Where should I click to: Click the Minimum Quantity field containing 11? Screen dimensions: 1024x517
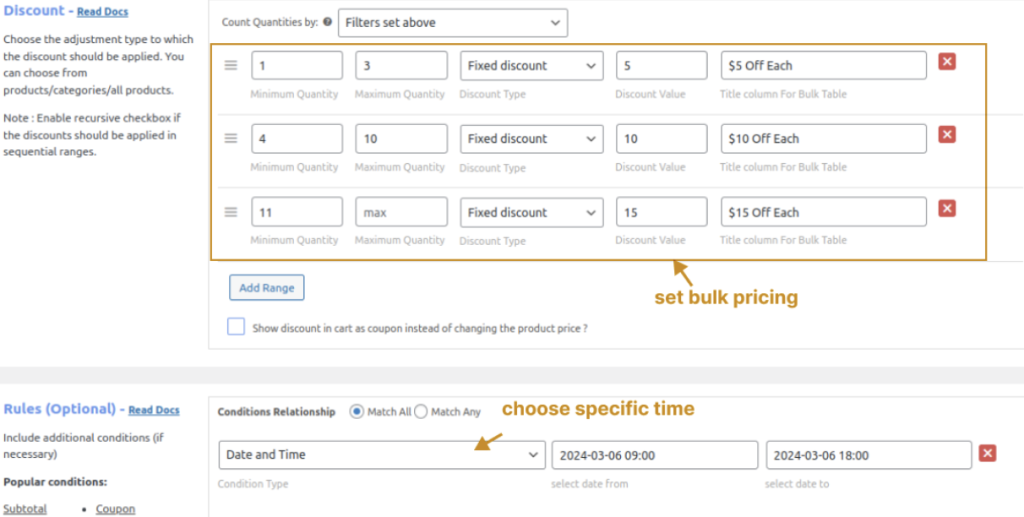[x=296, y=212]
